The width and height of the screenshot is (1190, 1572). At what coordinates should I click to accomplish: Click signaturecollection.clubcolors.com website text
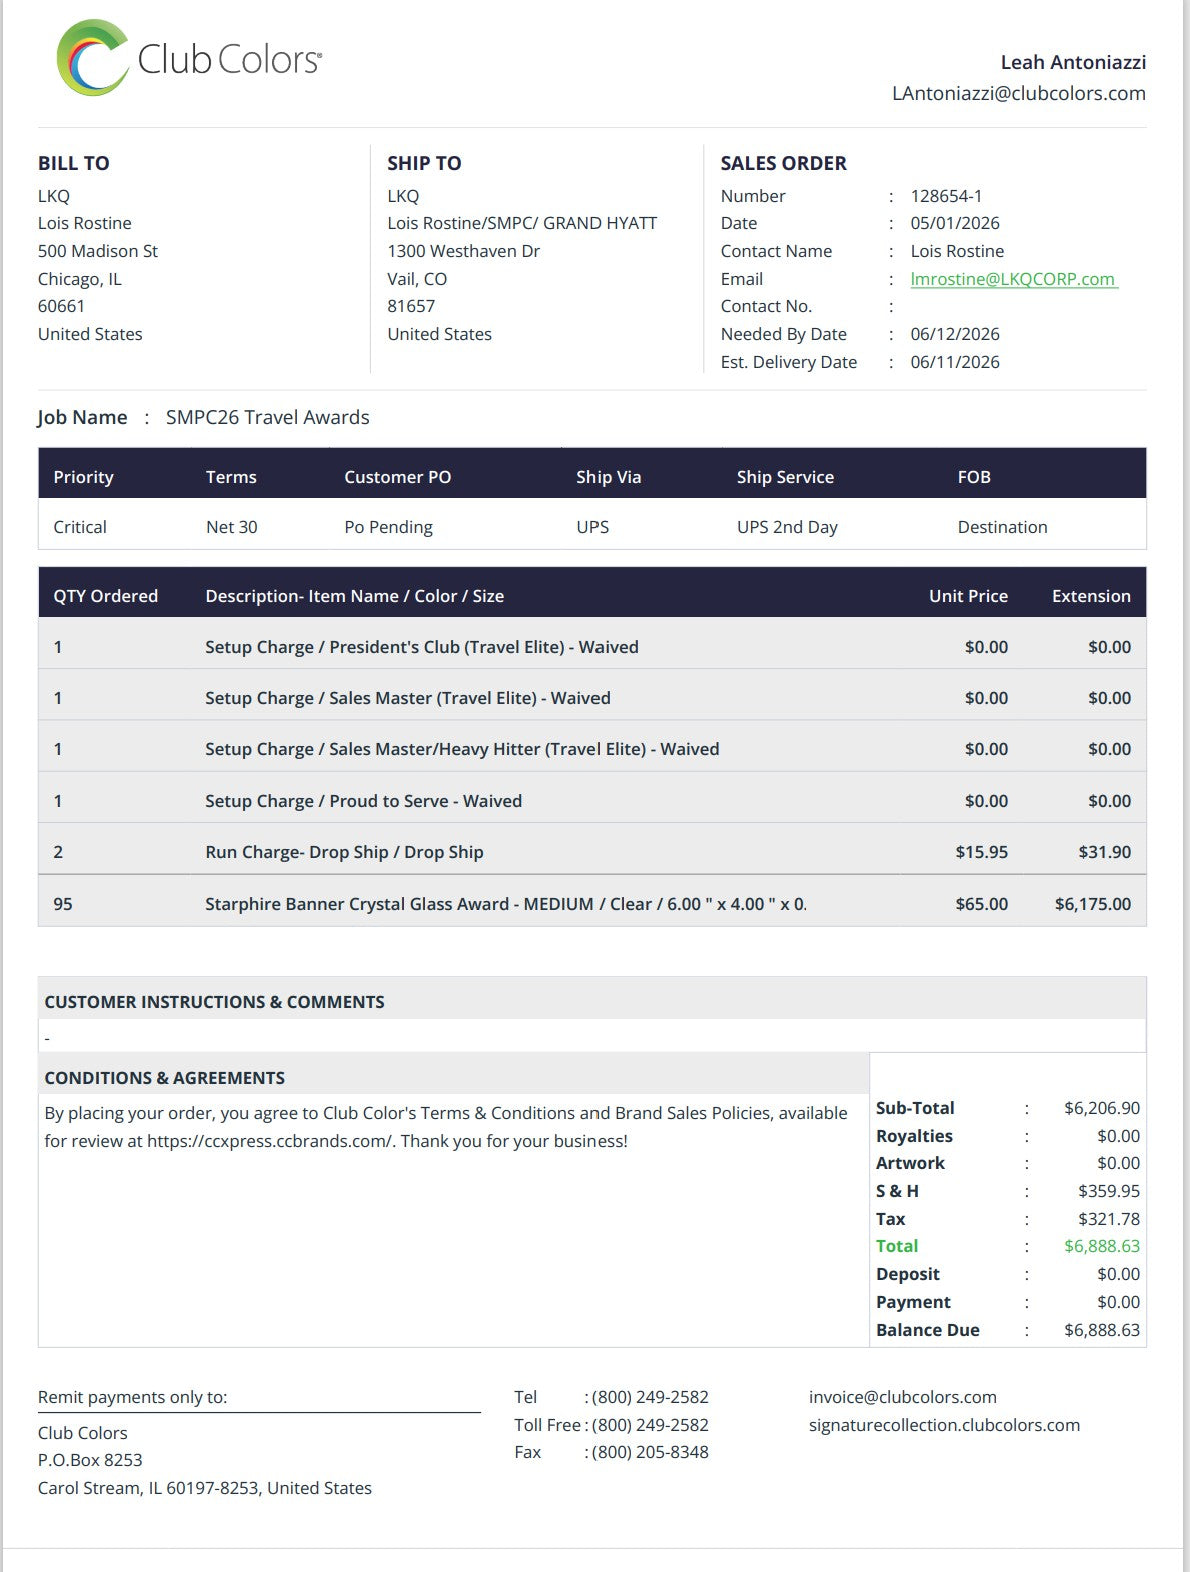point(944,1425)
